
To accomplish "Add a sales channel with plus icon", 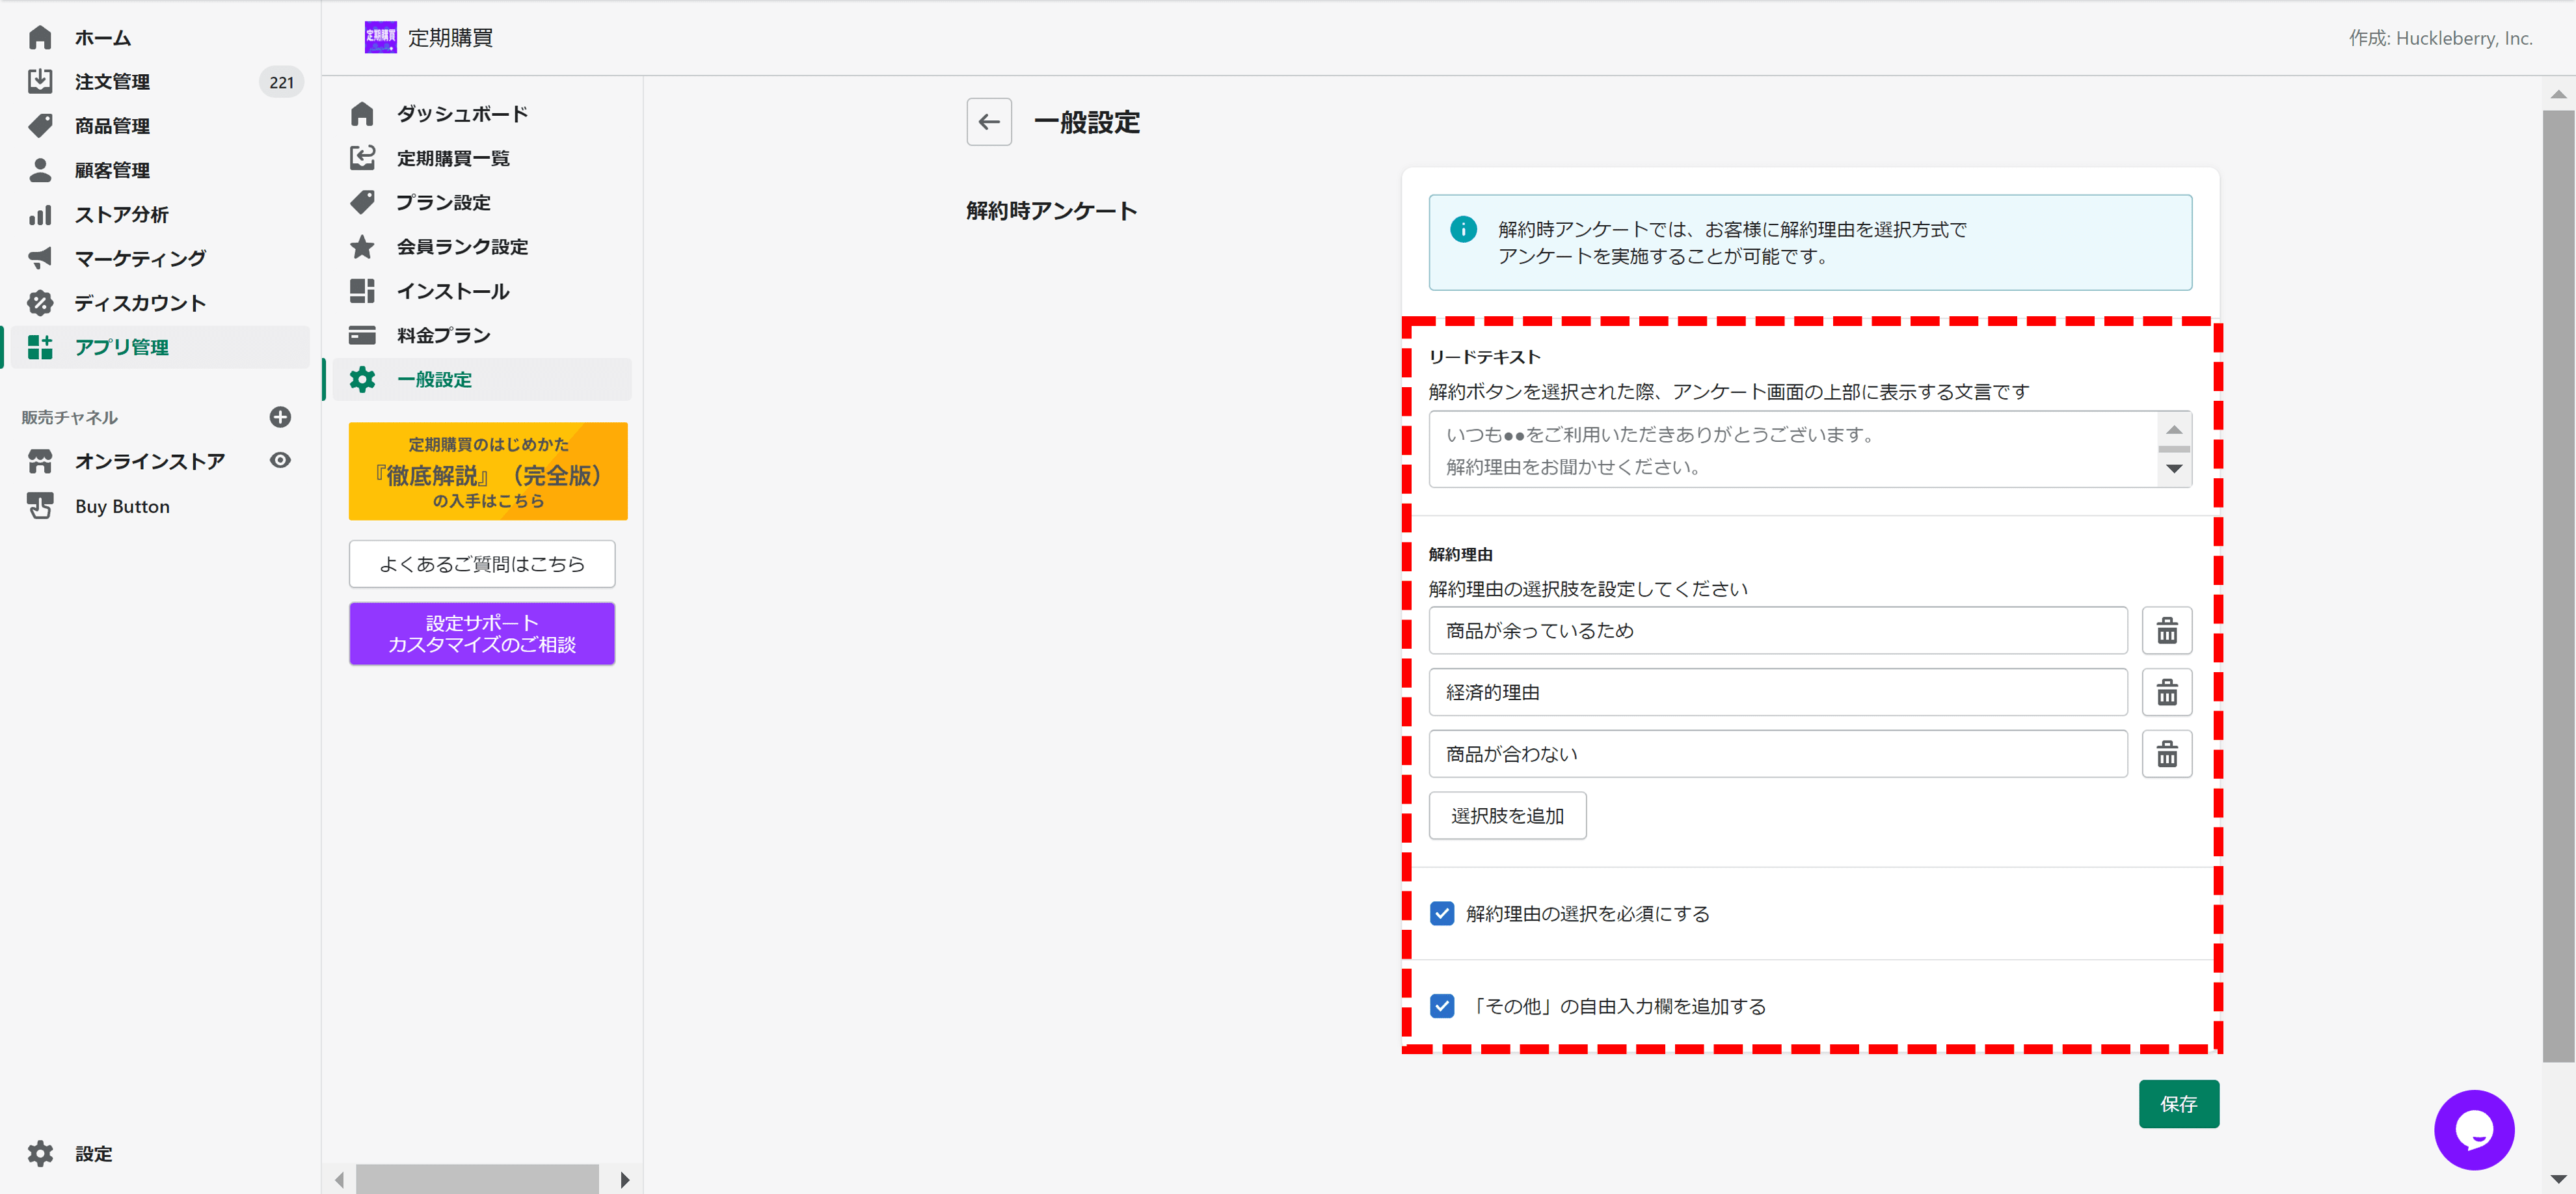I will click(x=280, y=417).
